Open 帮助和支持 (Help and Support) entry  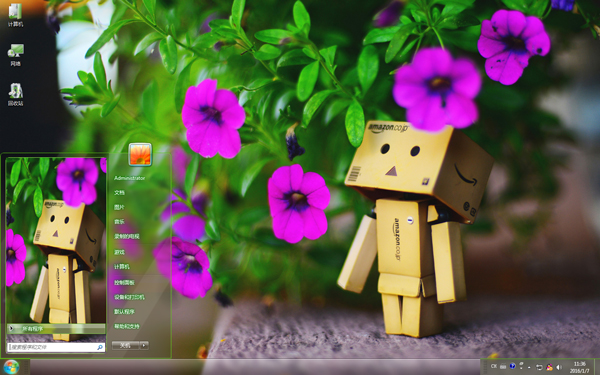tap(127, 326)
